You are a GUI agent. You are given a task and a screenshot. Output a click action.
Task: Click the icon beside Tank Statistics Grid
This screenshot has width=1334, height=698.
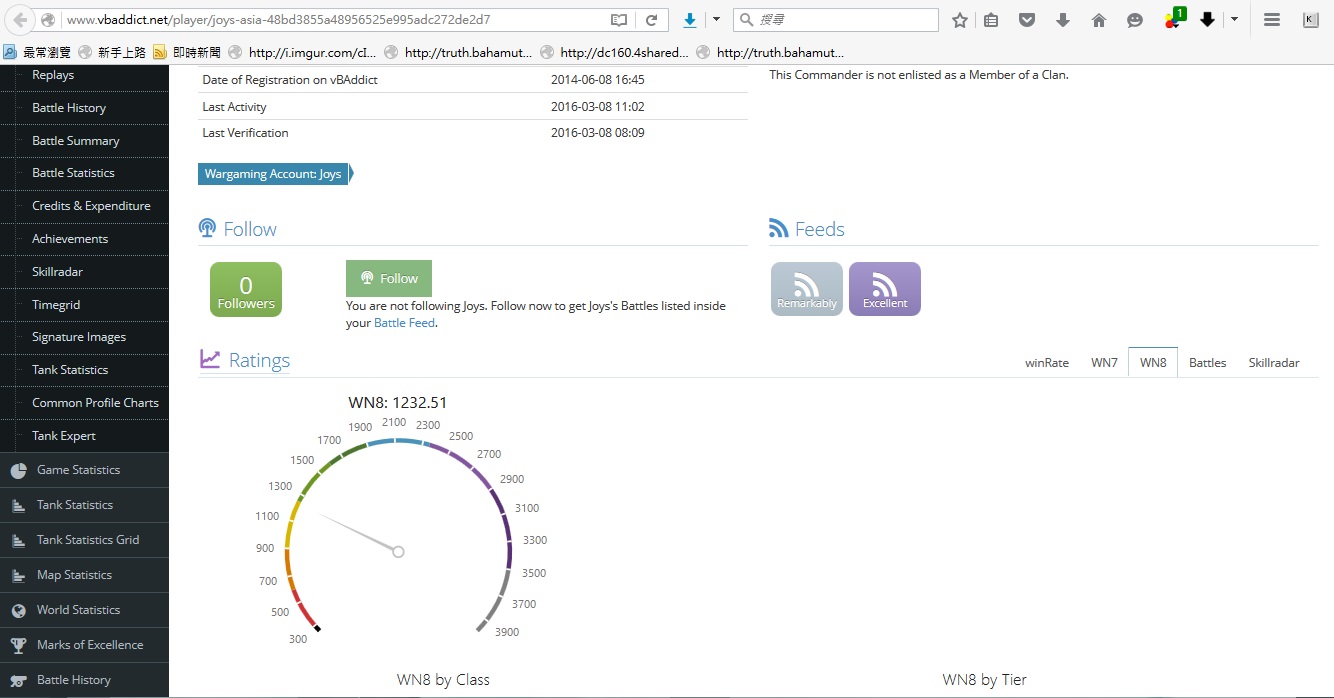(18, 540)
